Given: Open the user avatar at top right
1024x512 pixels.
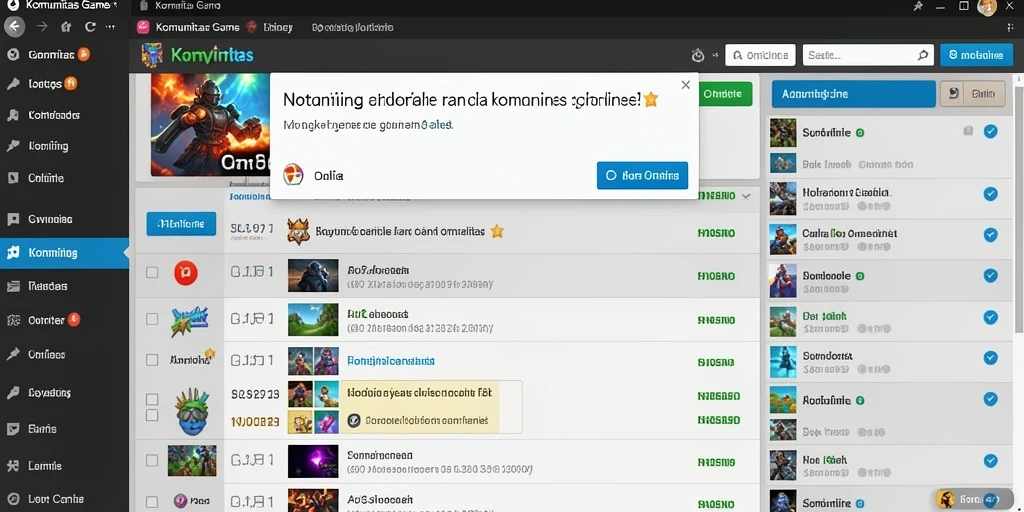Looking at the screenshot, I should coord(987,7).
